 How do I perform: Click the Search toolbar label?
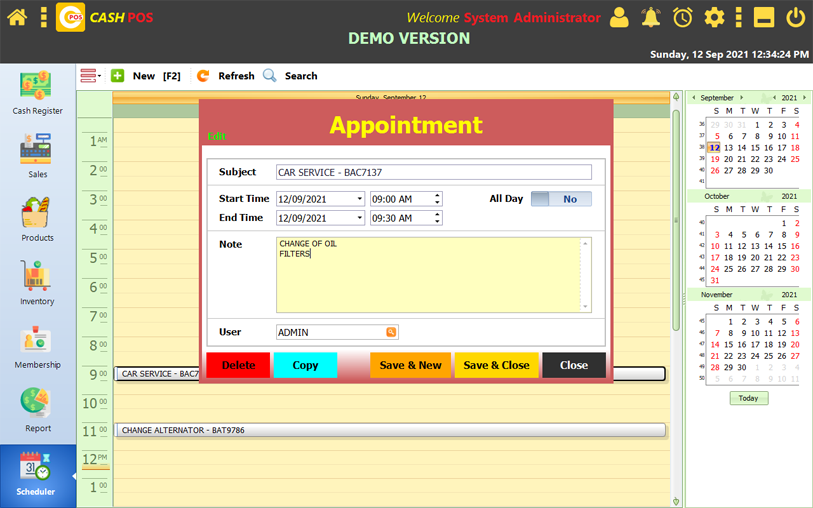point(301,76)
